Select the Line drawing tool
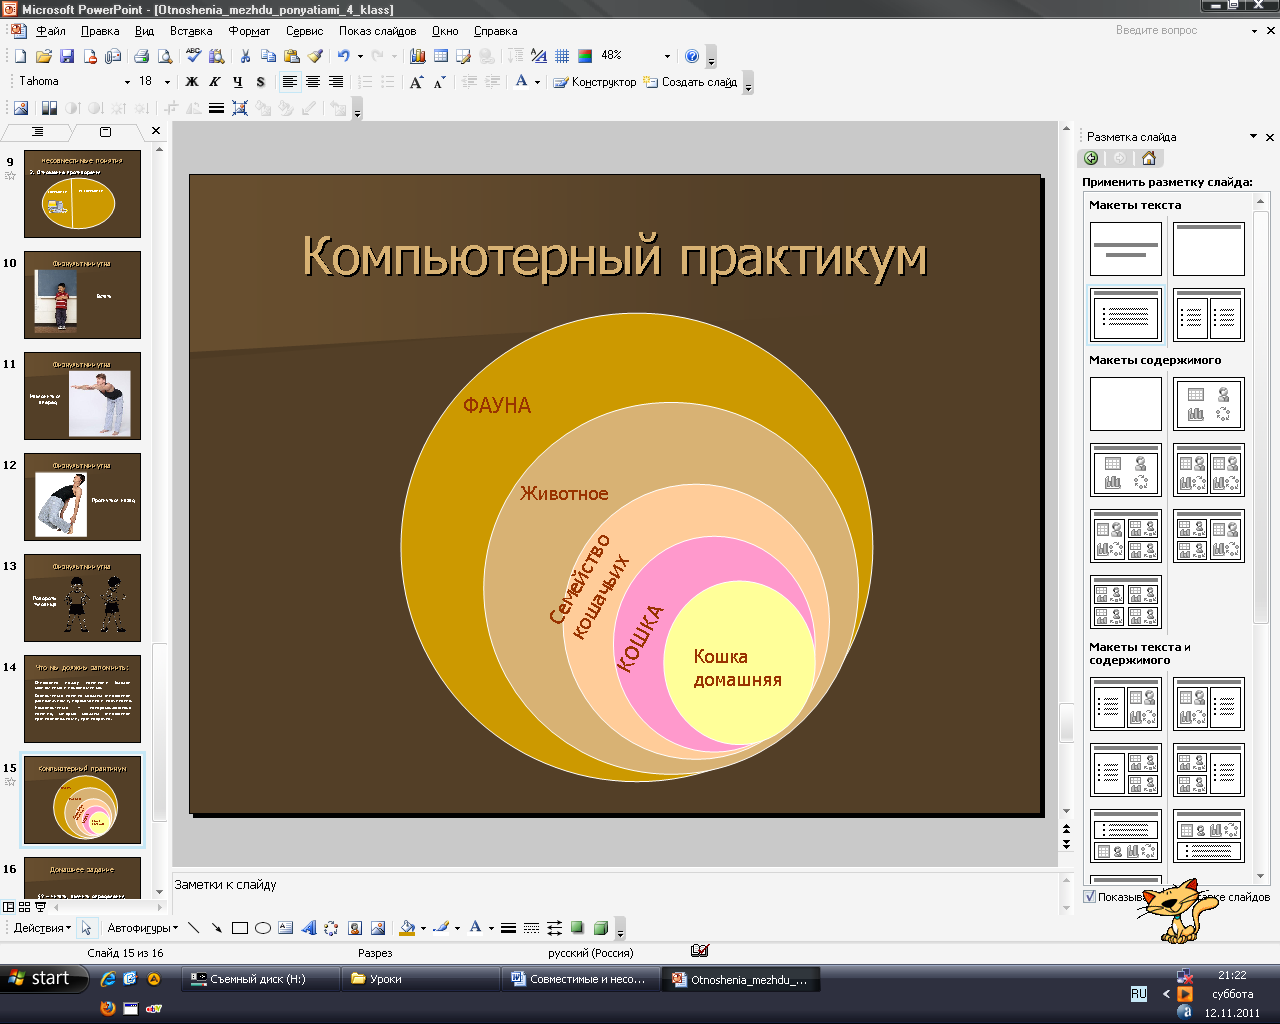Viewport: 1280px width, 1024px height. (x=194, y=928)
